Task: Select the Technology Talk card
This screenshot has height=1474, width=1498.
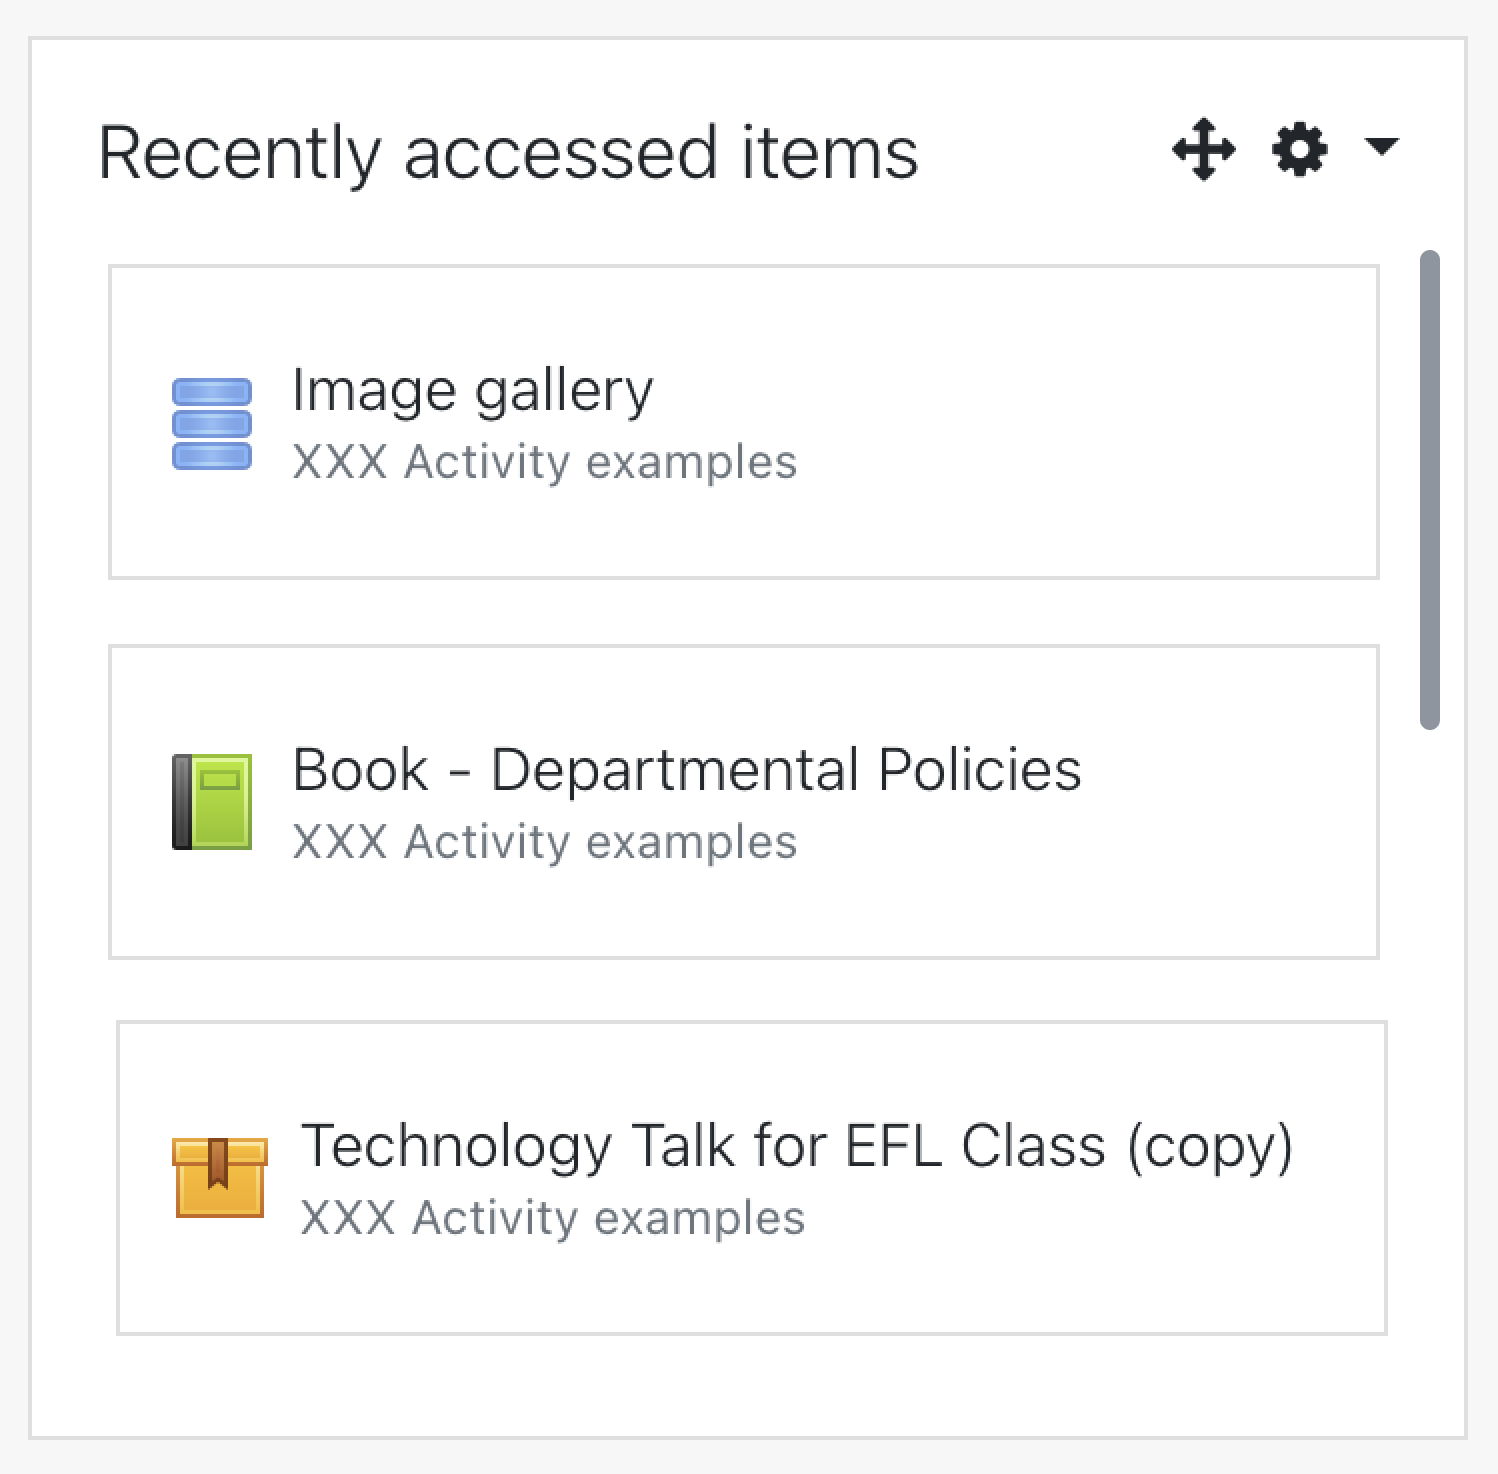Action: point(752,1178)
